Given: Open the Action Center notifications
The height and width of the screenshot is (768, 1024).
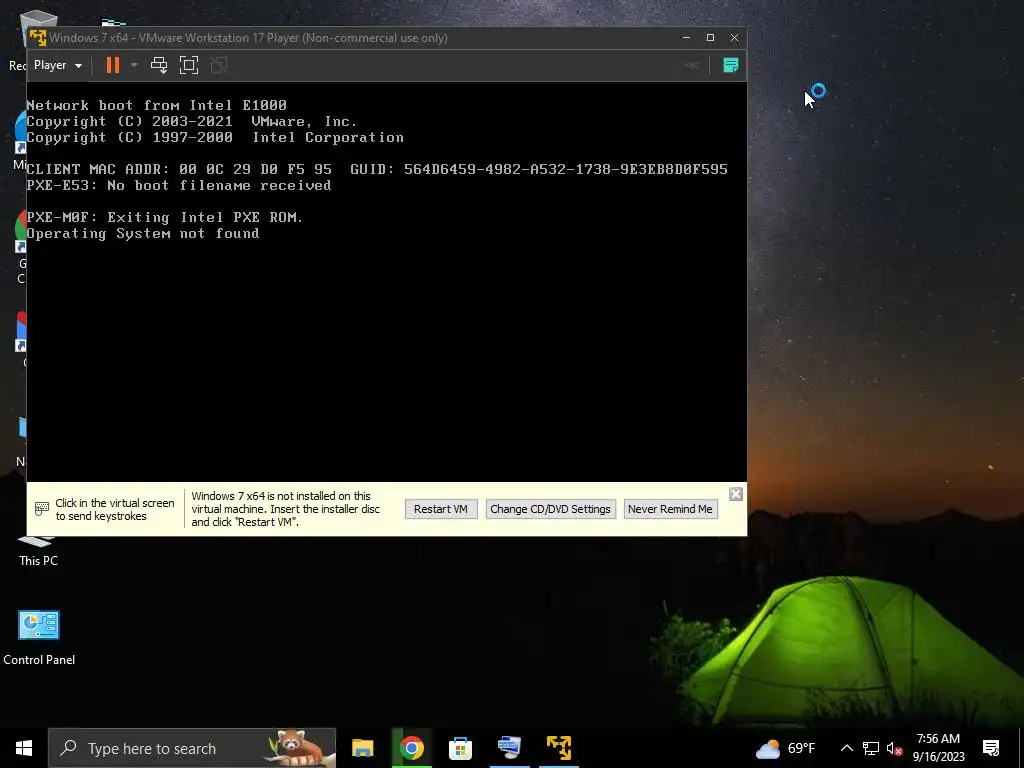Looking at the screenshot, I should [x=991, y=748].
